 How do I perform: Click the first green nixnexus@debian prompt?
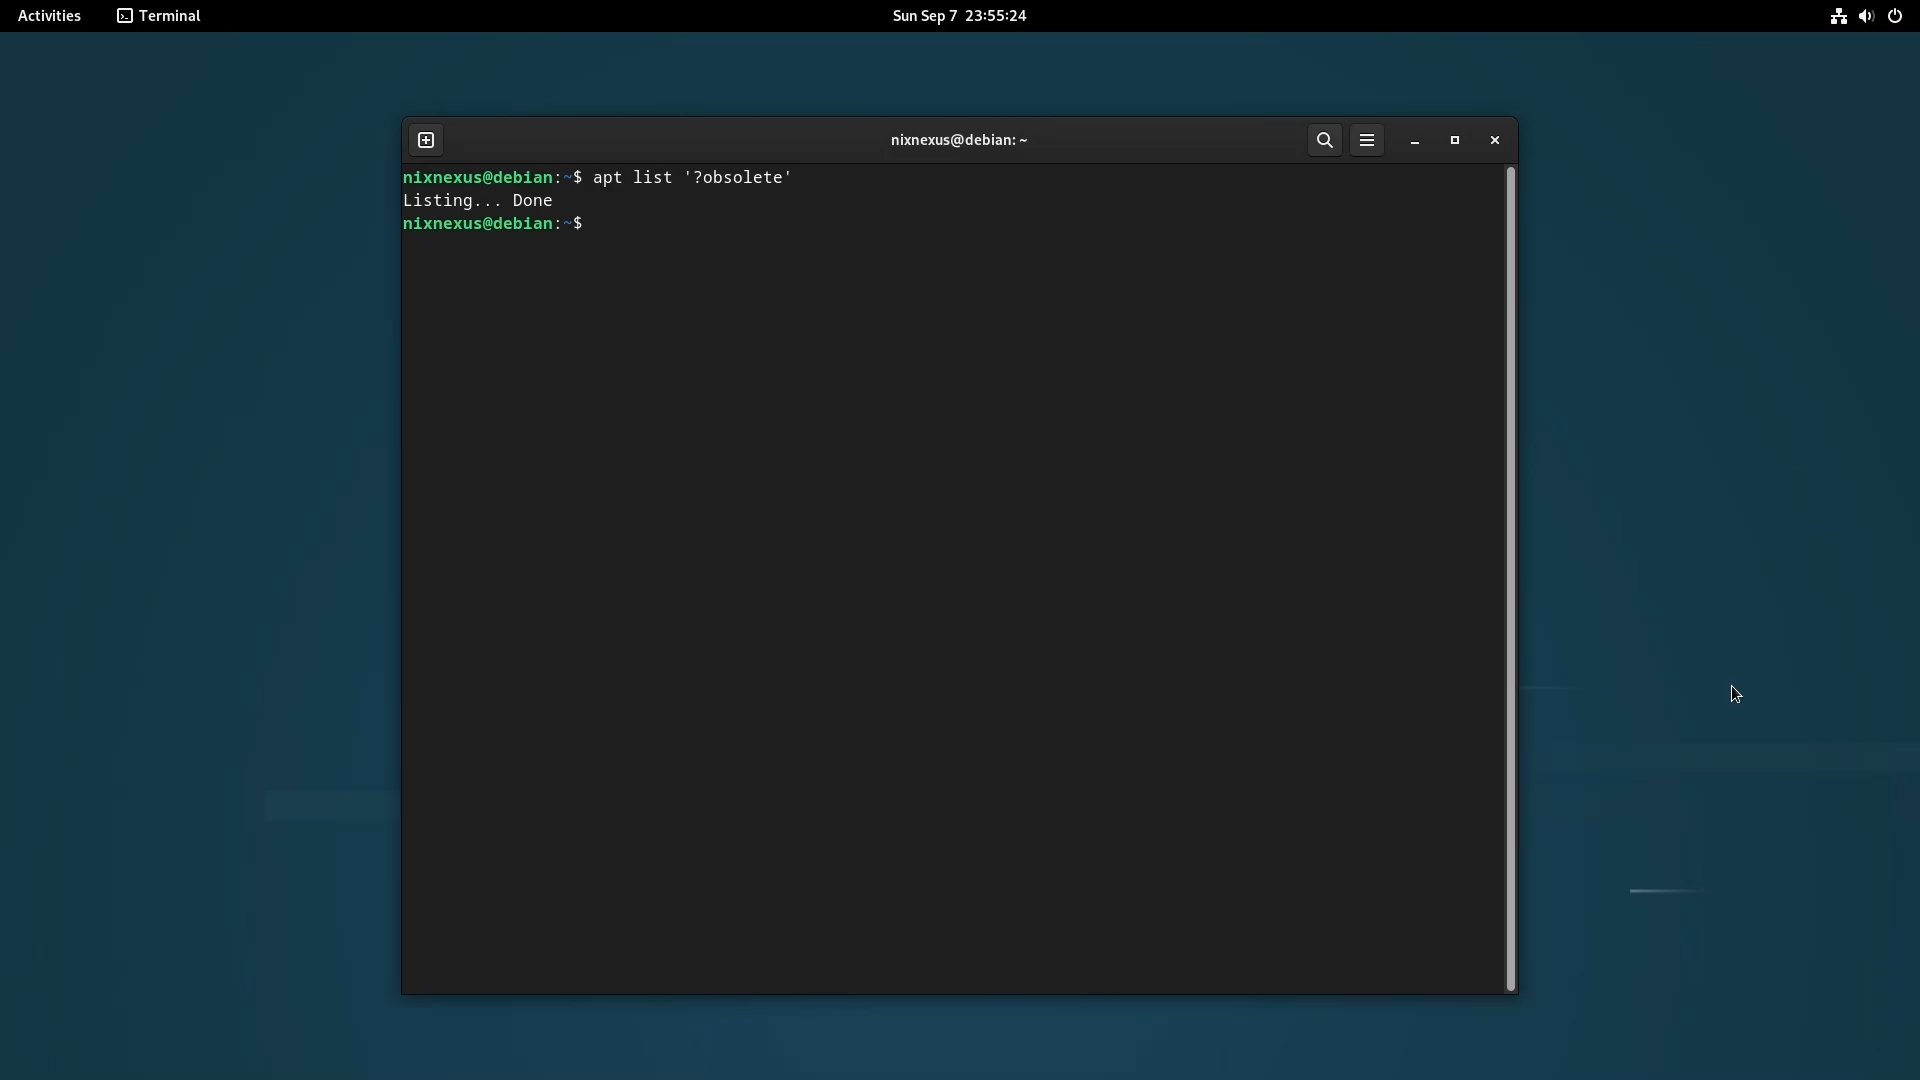(477, 178)
